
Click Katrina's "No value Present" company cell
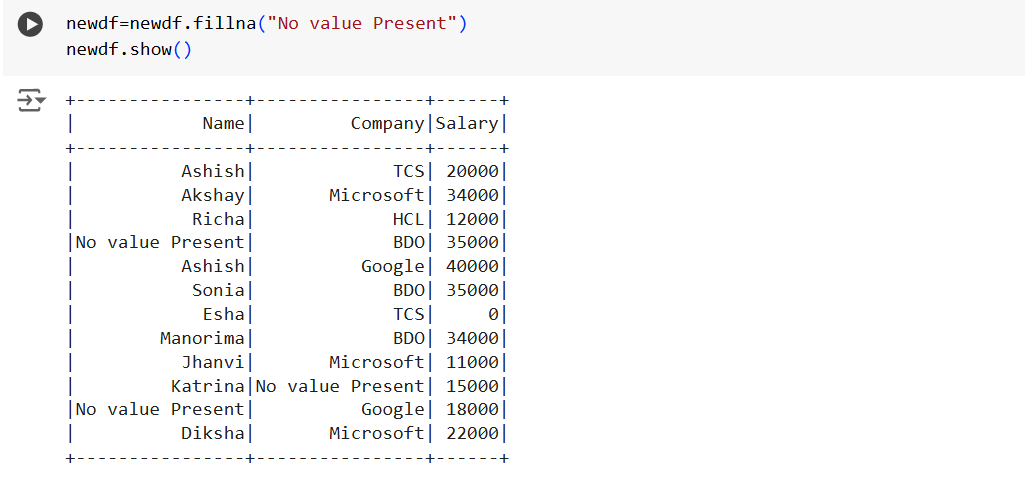340,386
